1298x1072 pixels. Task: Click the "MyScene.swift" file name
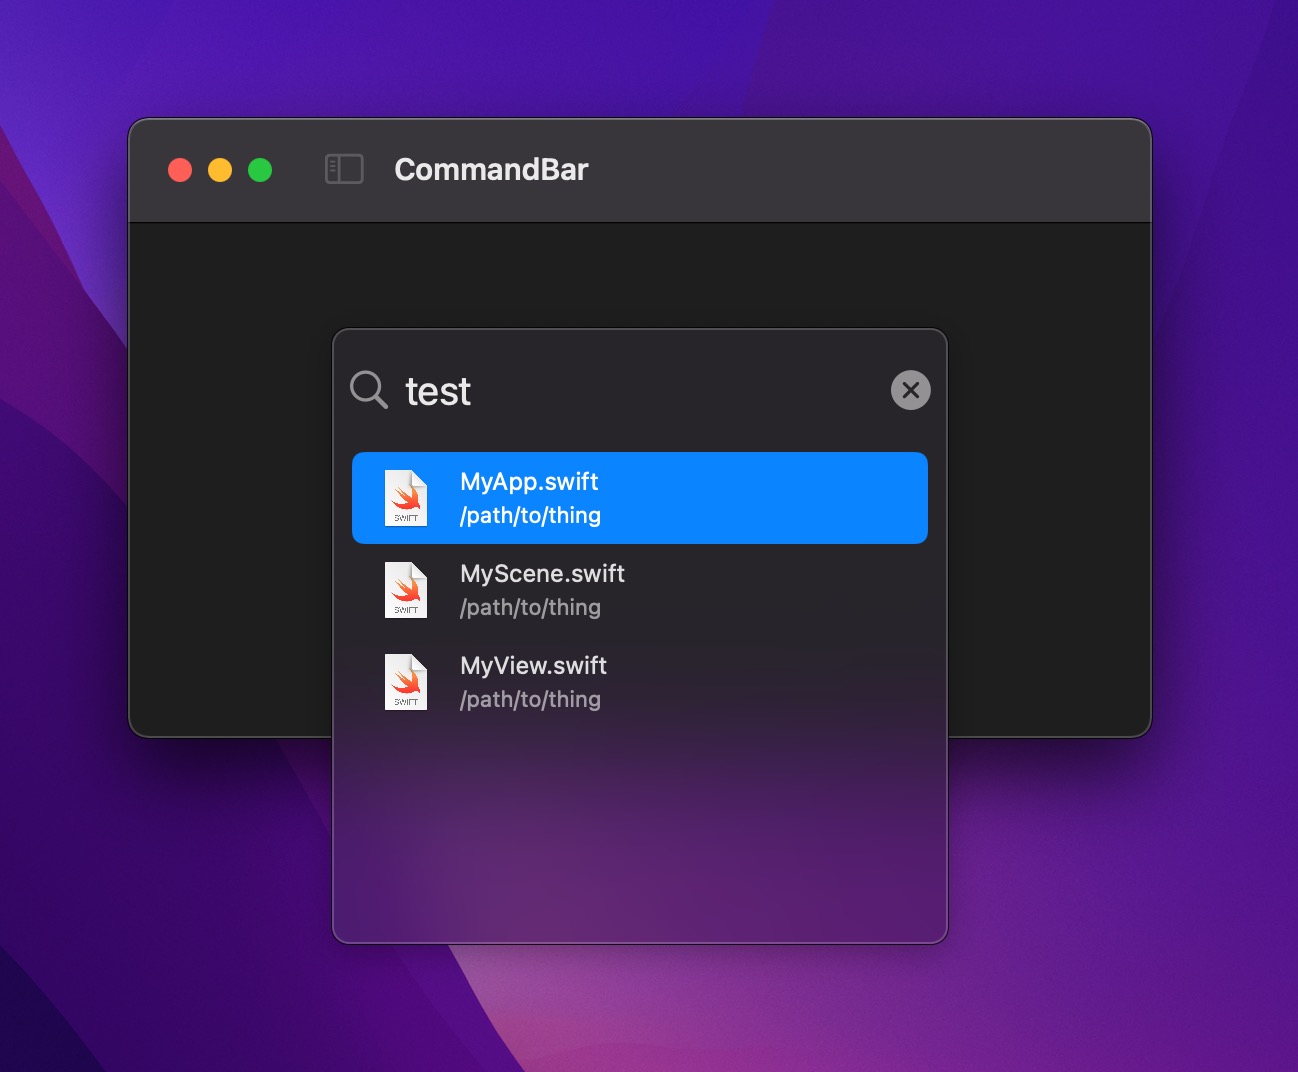click(x=542, y=573)
